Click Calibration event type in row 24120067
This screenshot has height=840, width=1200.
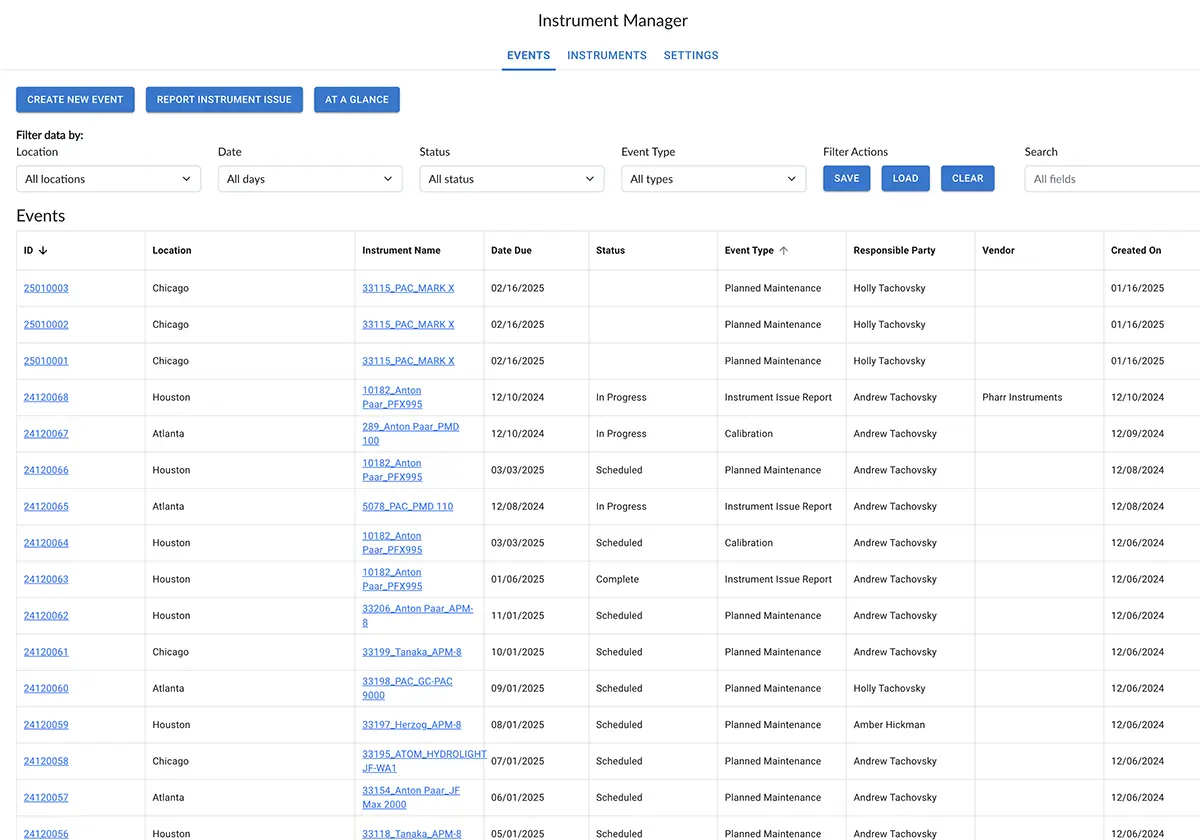(749, 434)
